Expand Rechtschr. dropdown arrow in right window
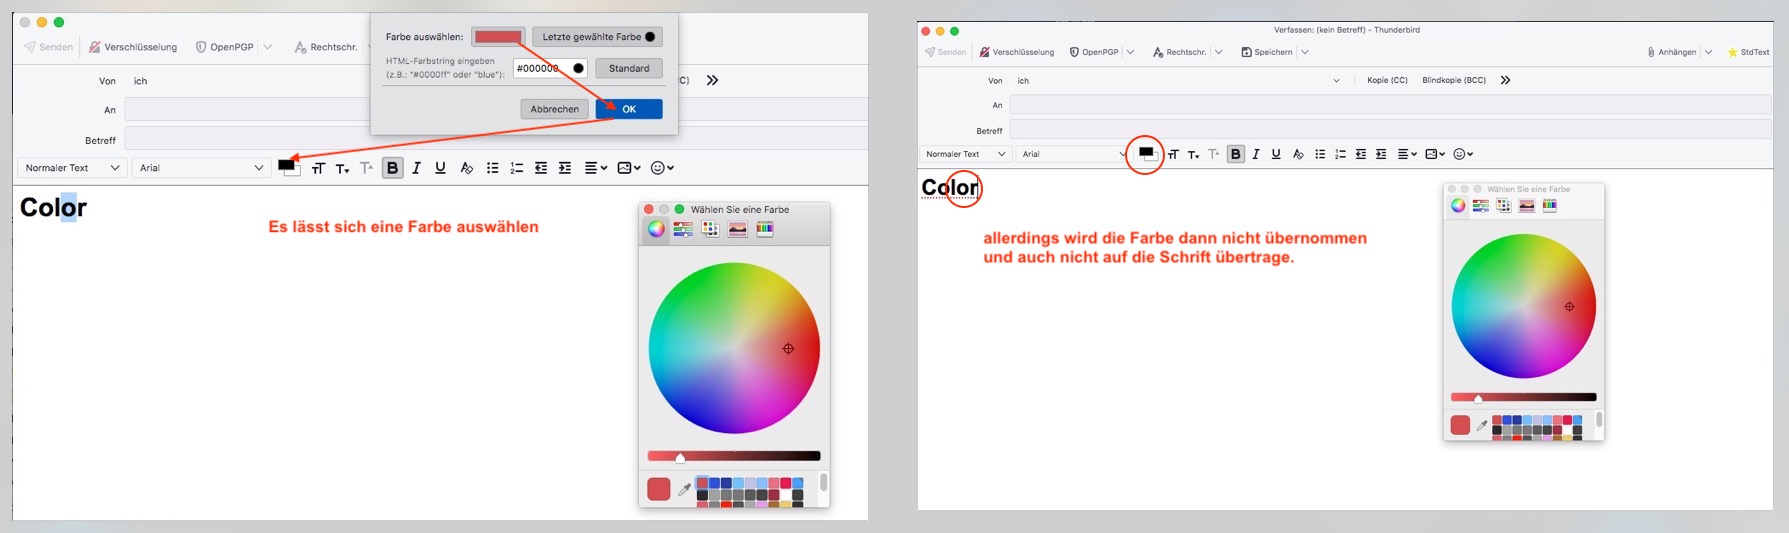The image size is (1789, 533). (1218, 52)
